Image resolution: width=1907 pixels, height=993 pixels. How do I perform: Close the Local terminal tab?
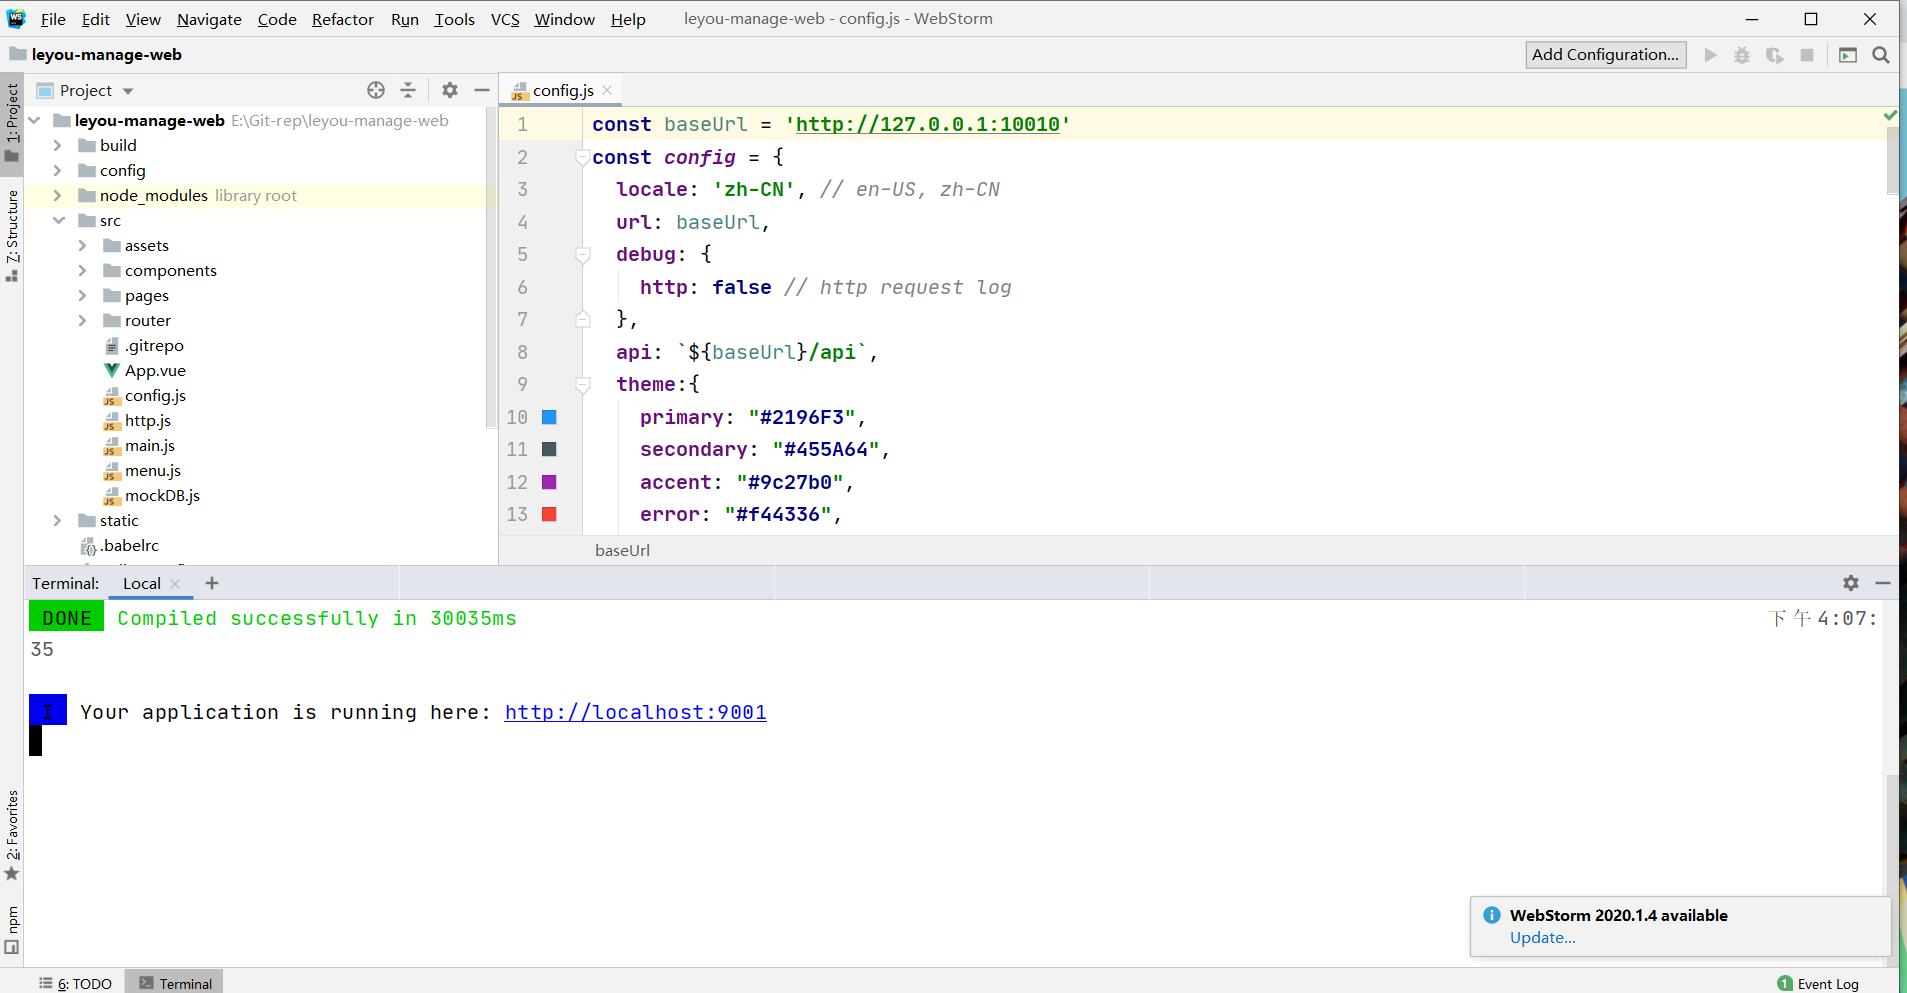[x=176, y=584]
